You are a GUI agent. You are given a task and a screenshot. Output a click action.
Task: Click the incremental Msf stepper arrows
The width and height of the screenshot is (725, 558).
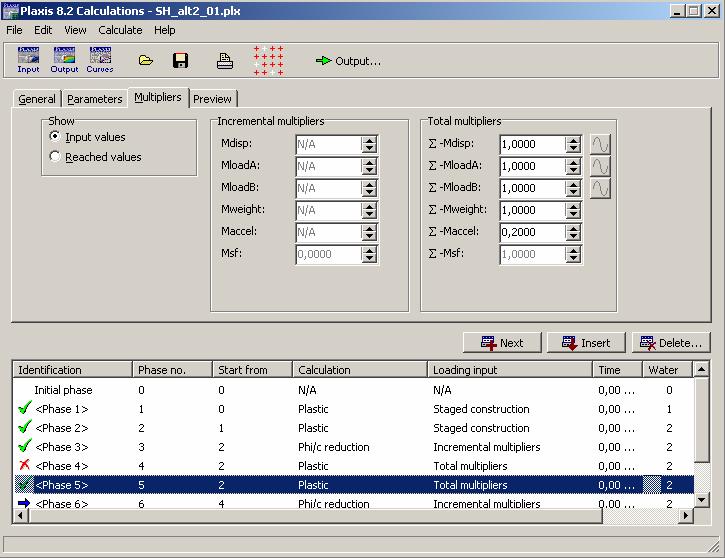point(369,254)
